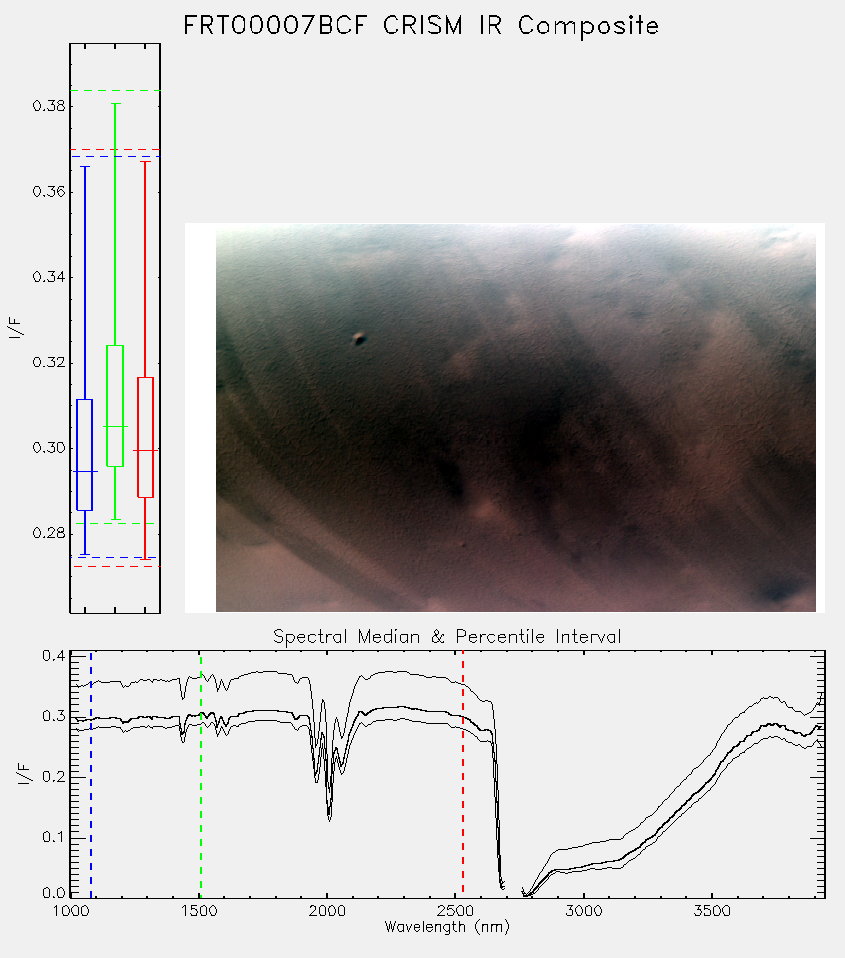Click the Wavelength (nm) axis label
The height and width of the screenshot is (958, 845).
447,927
